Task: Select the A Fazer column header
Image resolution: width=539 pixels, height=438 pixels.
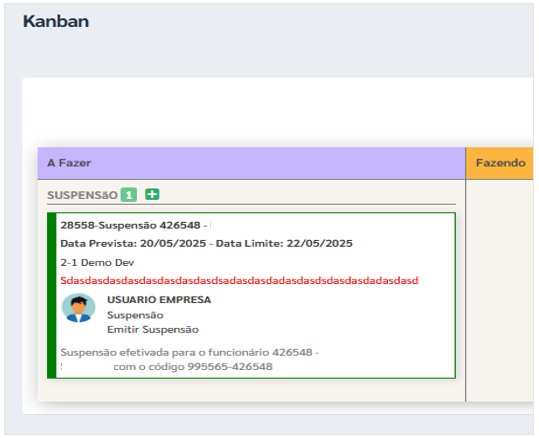Action: [251, 163]
